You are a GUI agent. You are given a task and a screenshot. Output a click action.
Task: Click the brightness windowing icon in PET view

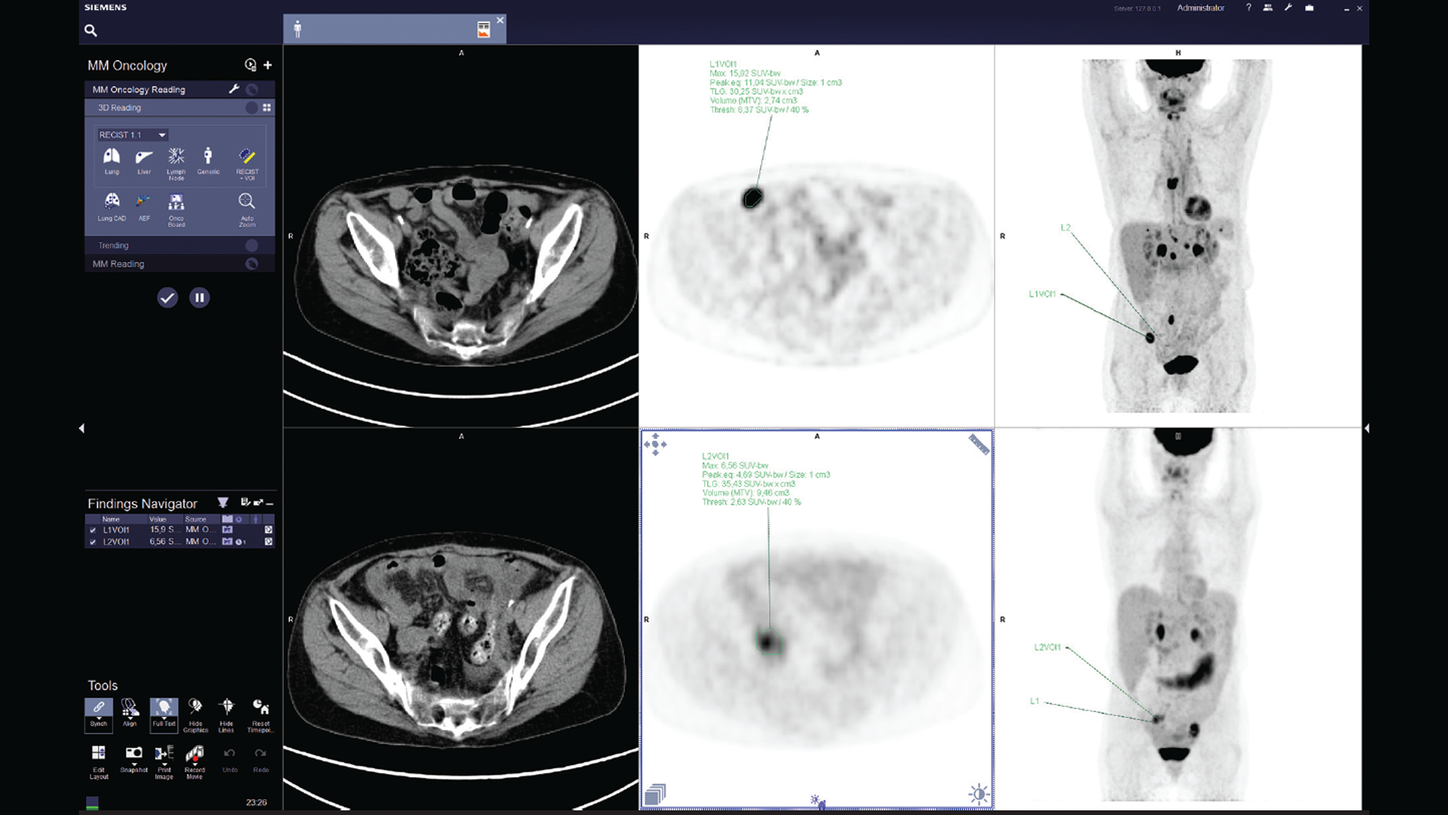tap(978, 794)
